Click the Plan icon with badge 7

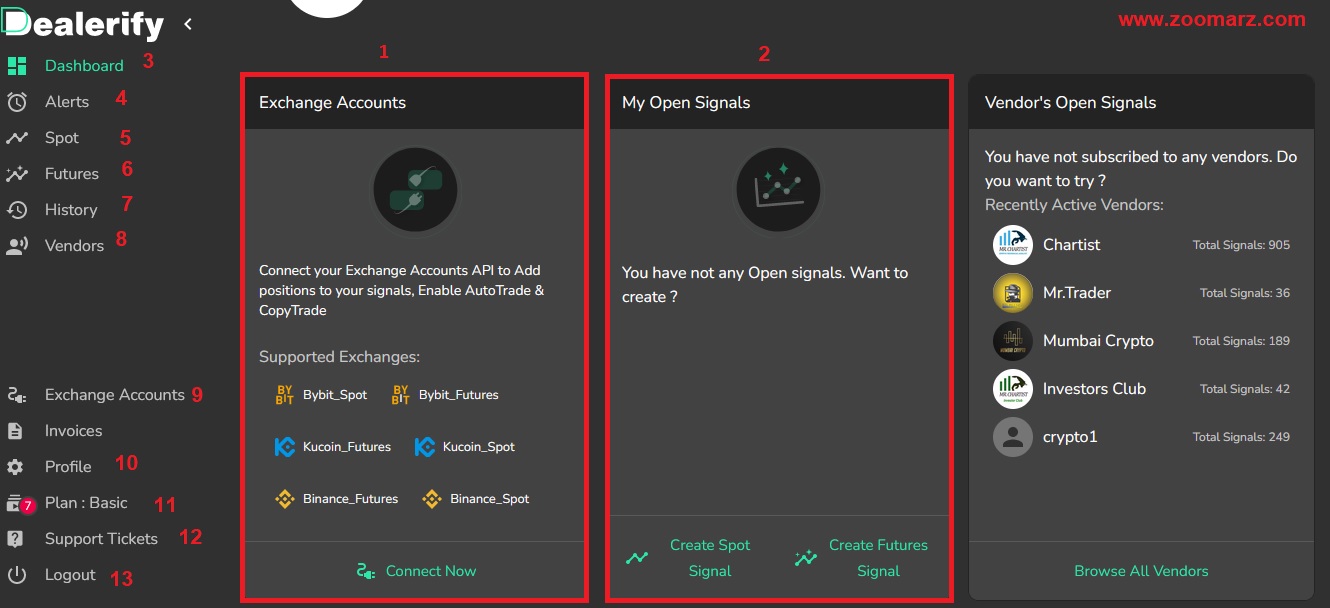click(x=20, y=504)
